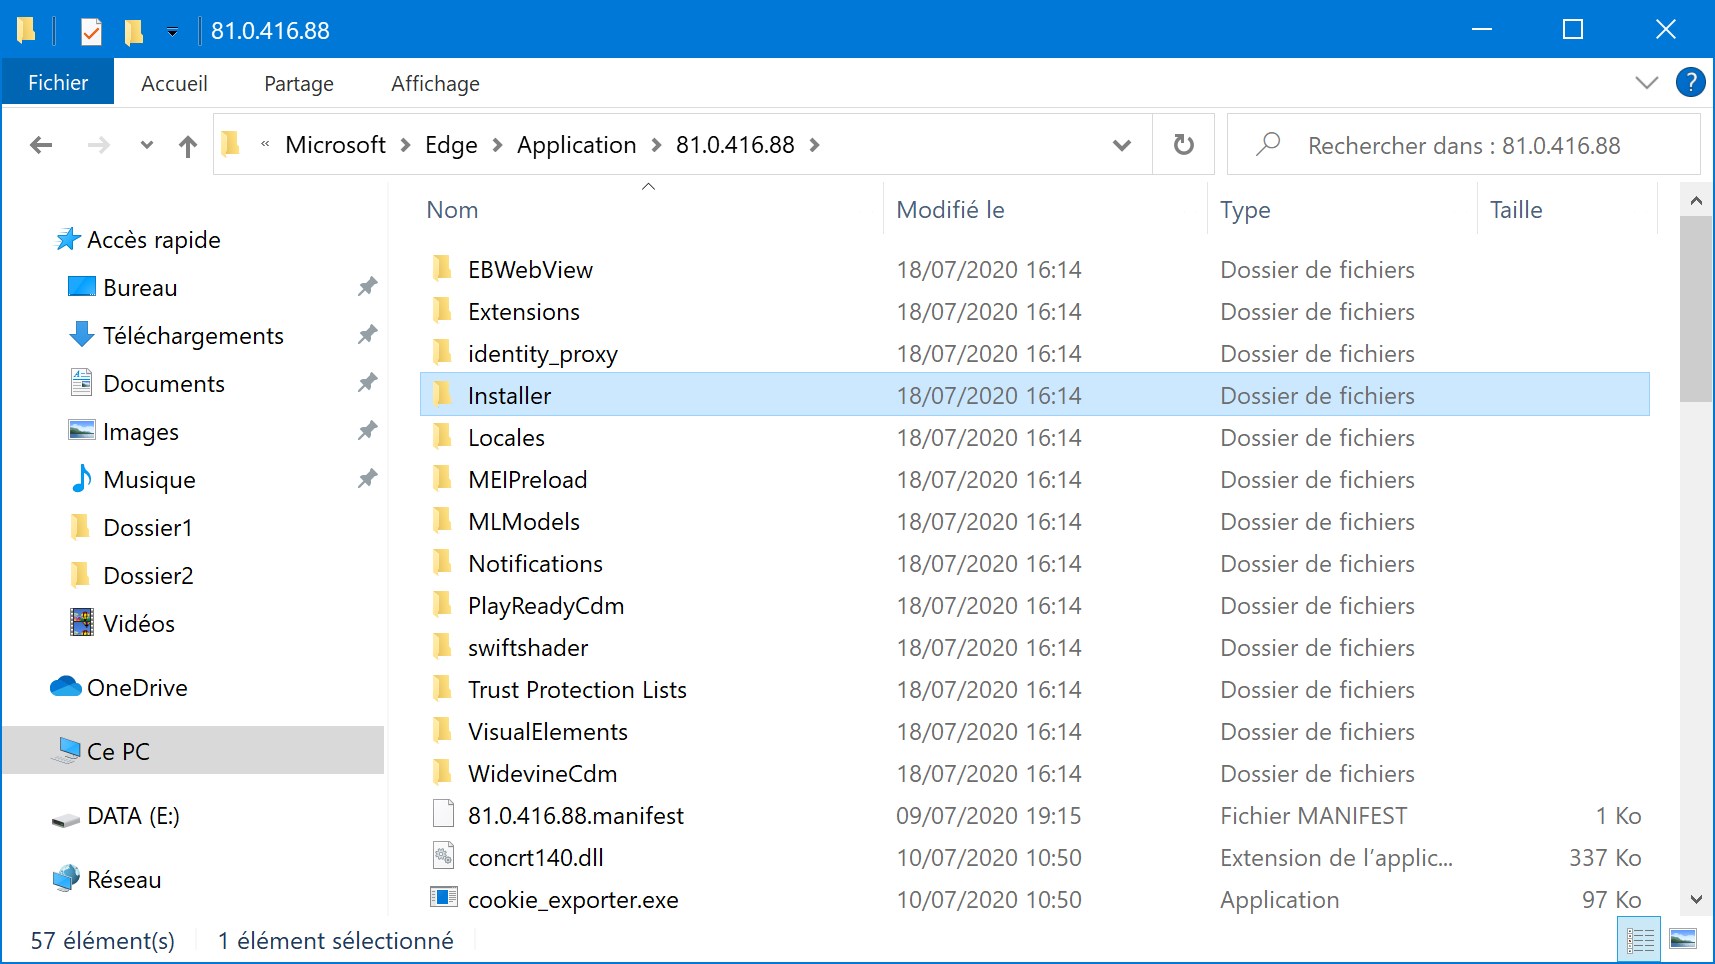Open Vidéos in navigation pane
1715x964 pixels.
pyautogui.click(x=121, y=624)
